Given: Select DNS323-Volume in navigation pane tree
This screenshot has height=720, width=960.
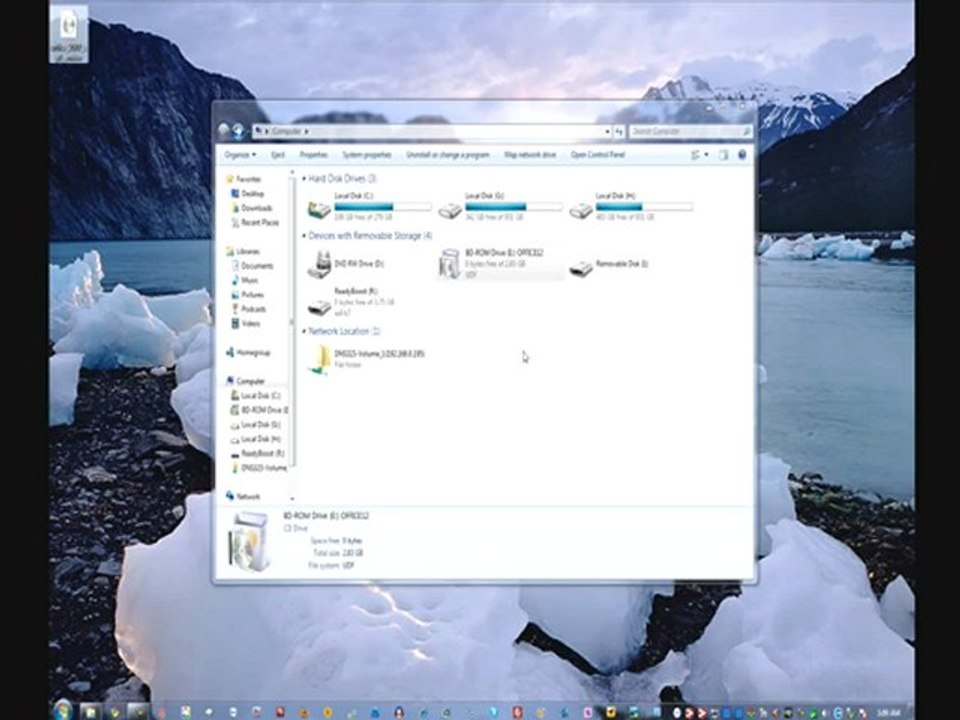Looking at the screenshot, I should point(259,468).
